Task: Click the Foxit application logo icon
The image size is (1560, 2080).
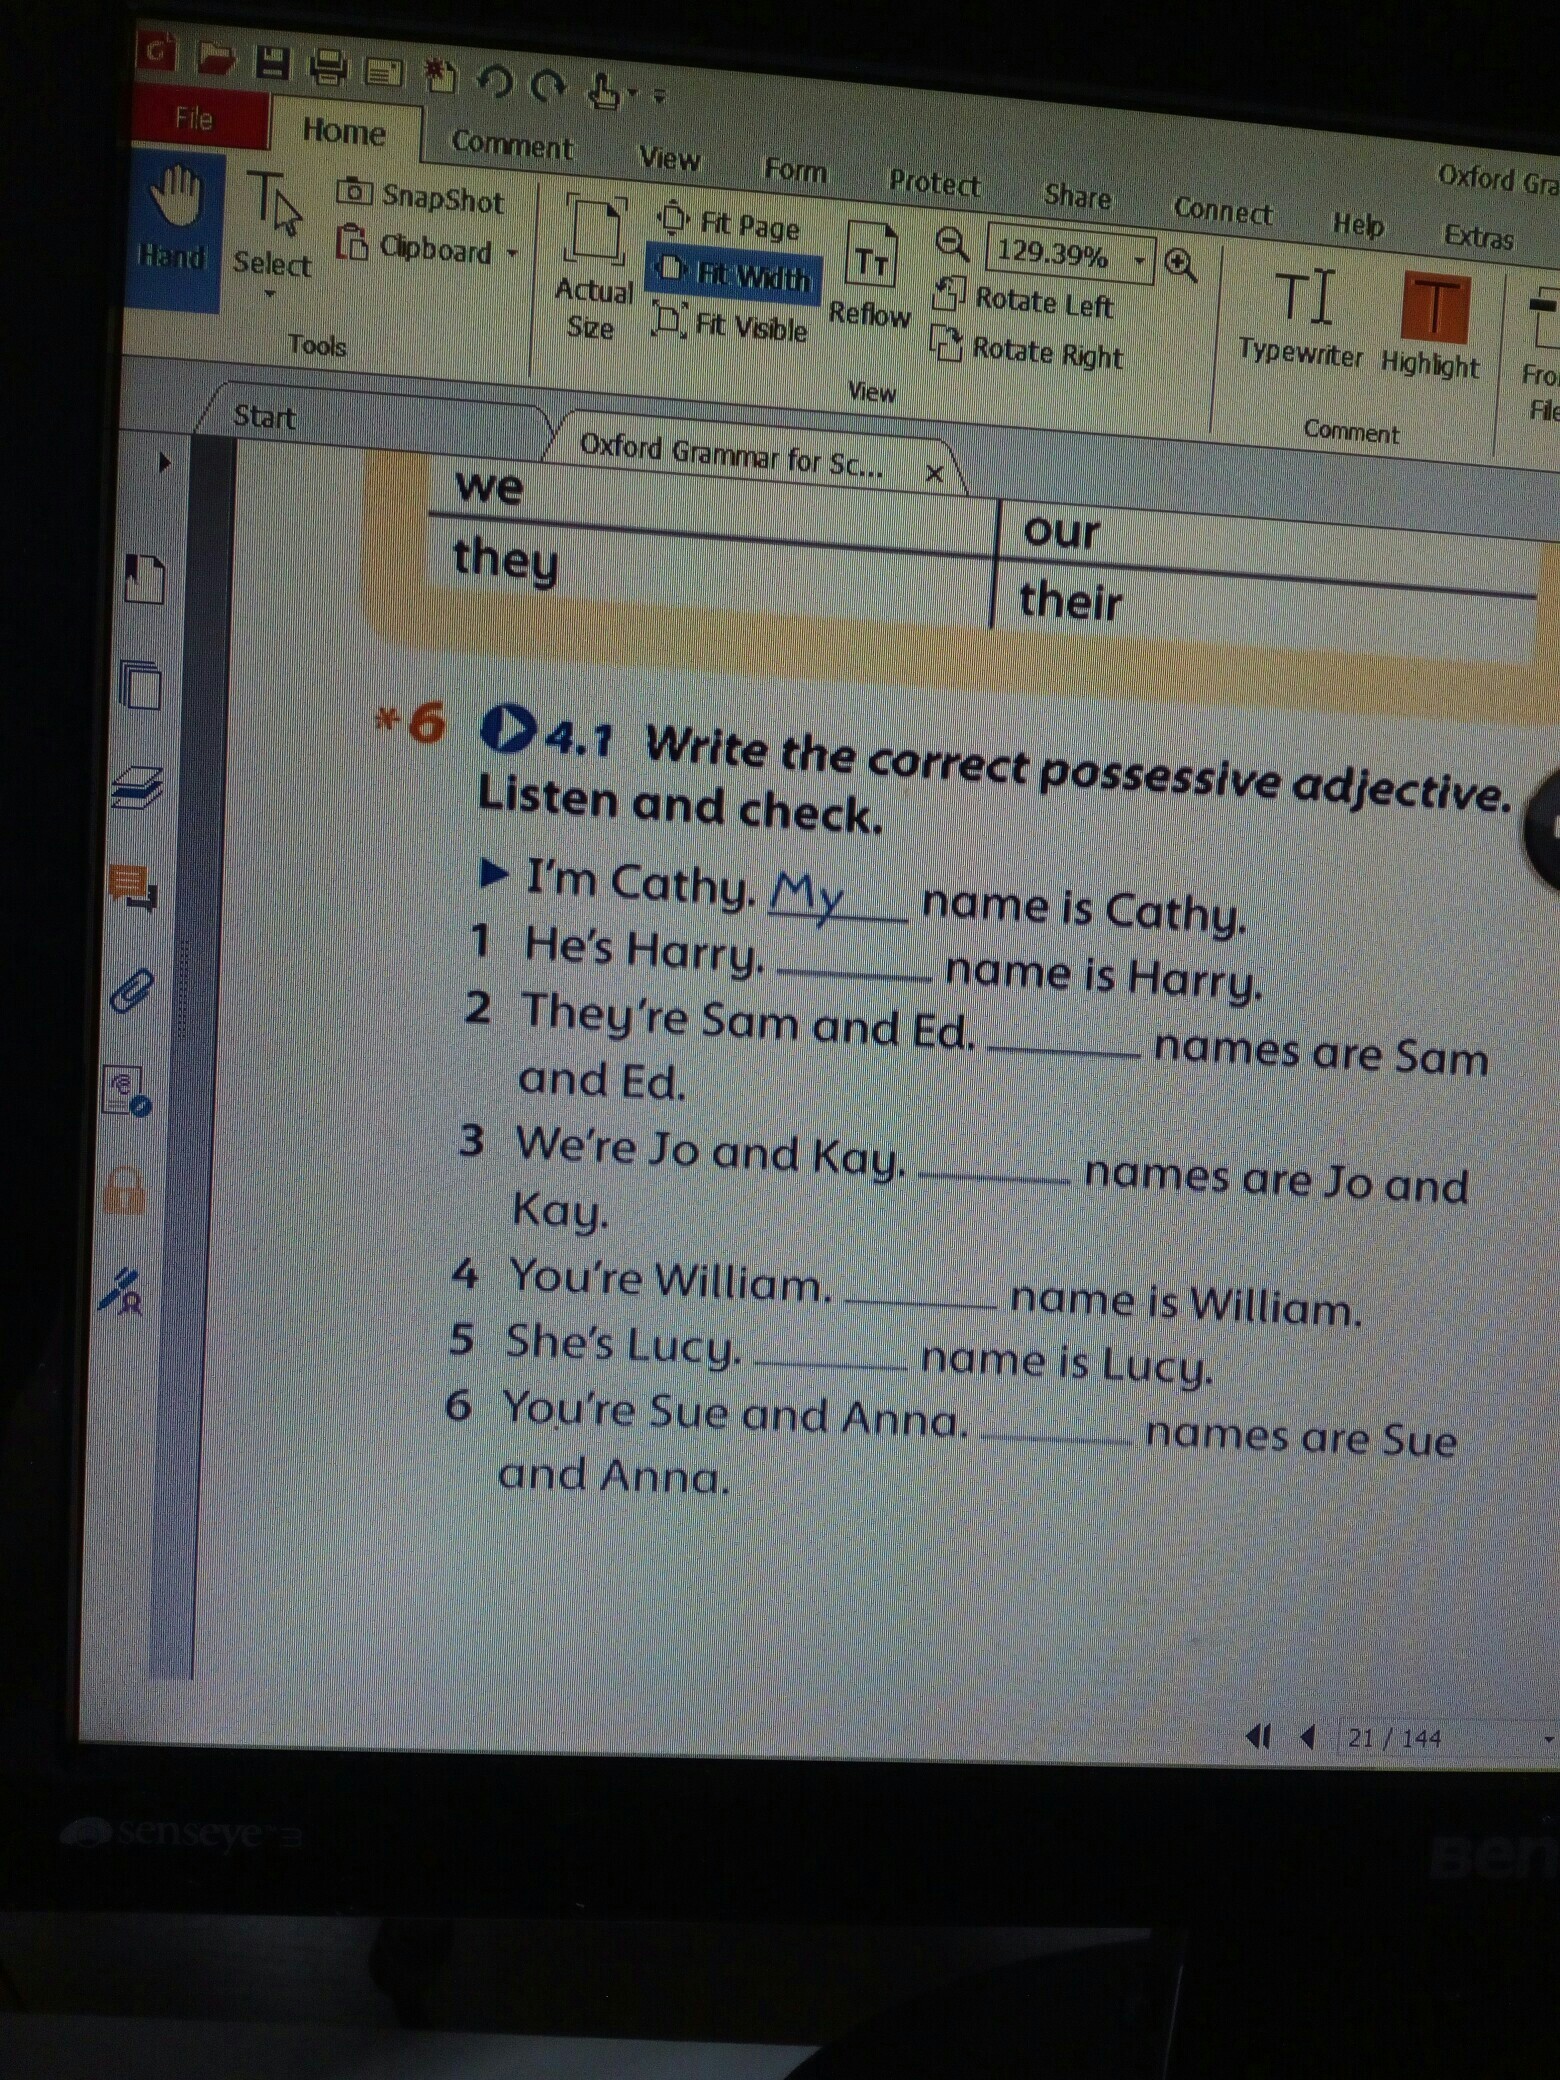Action: point(156,50)
